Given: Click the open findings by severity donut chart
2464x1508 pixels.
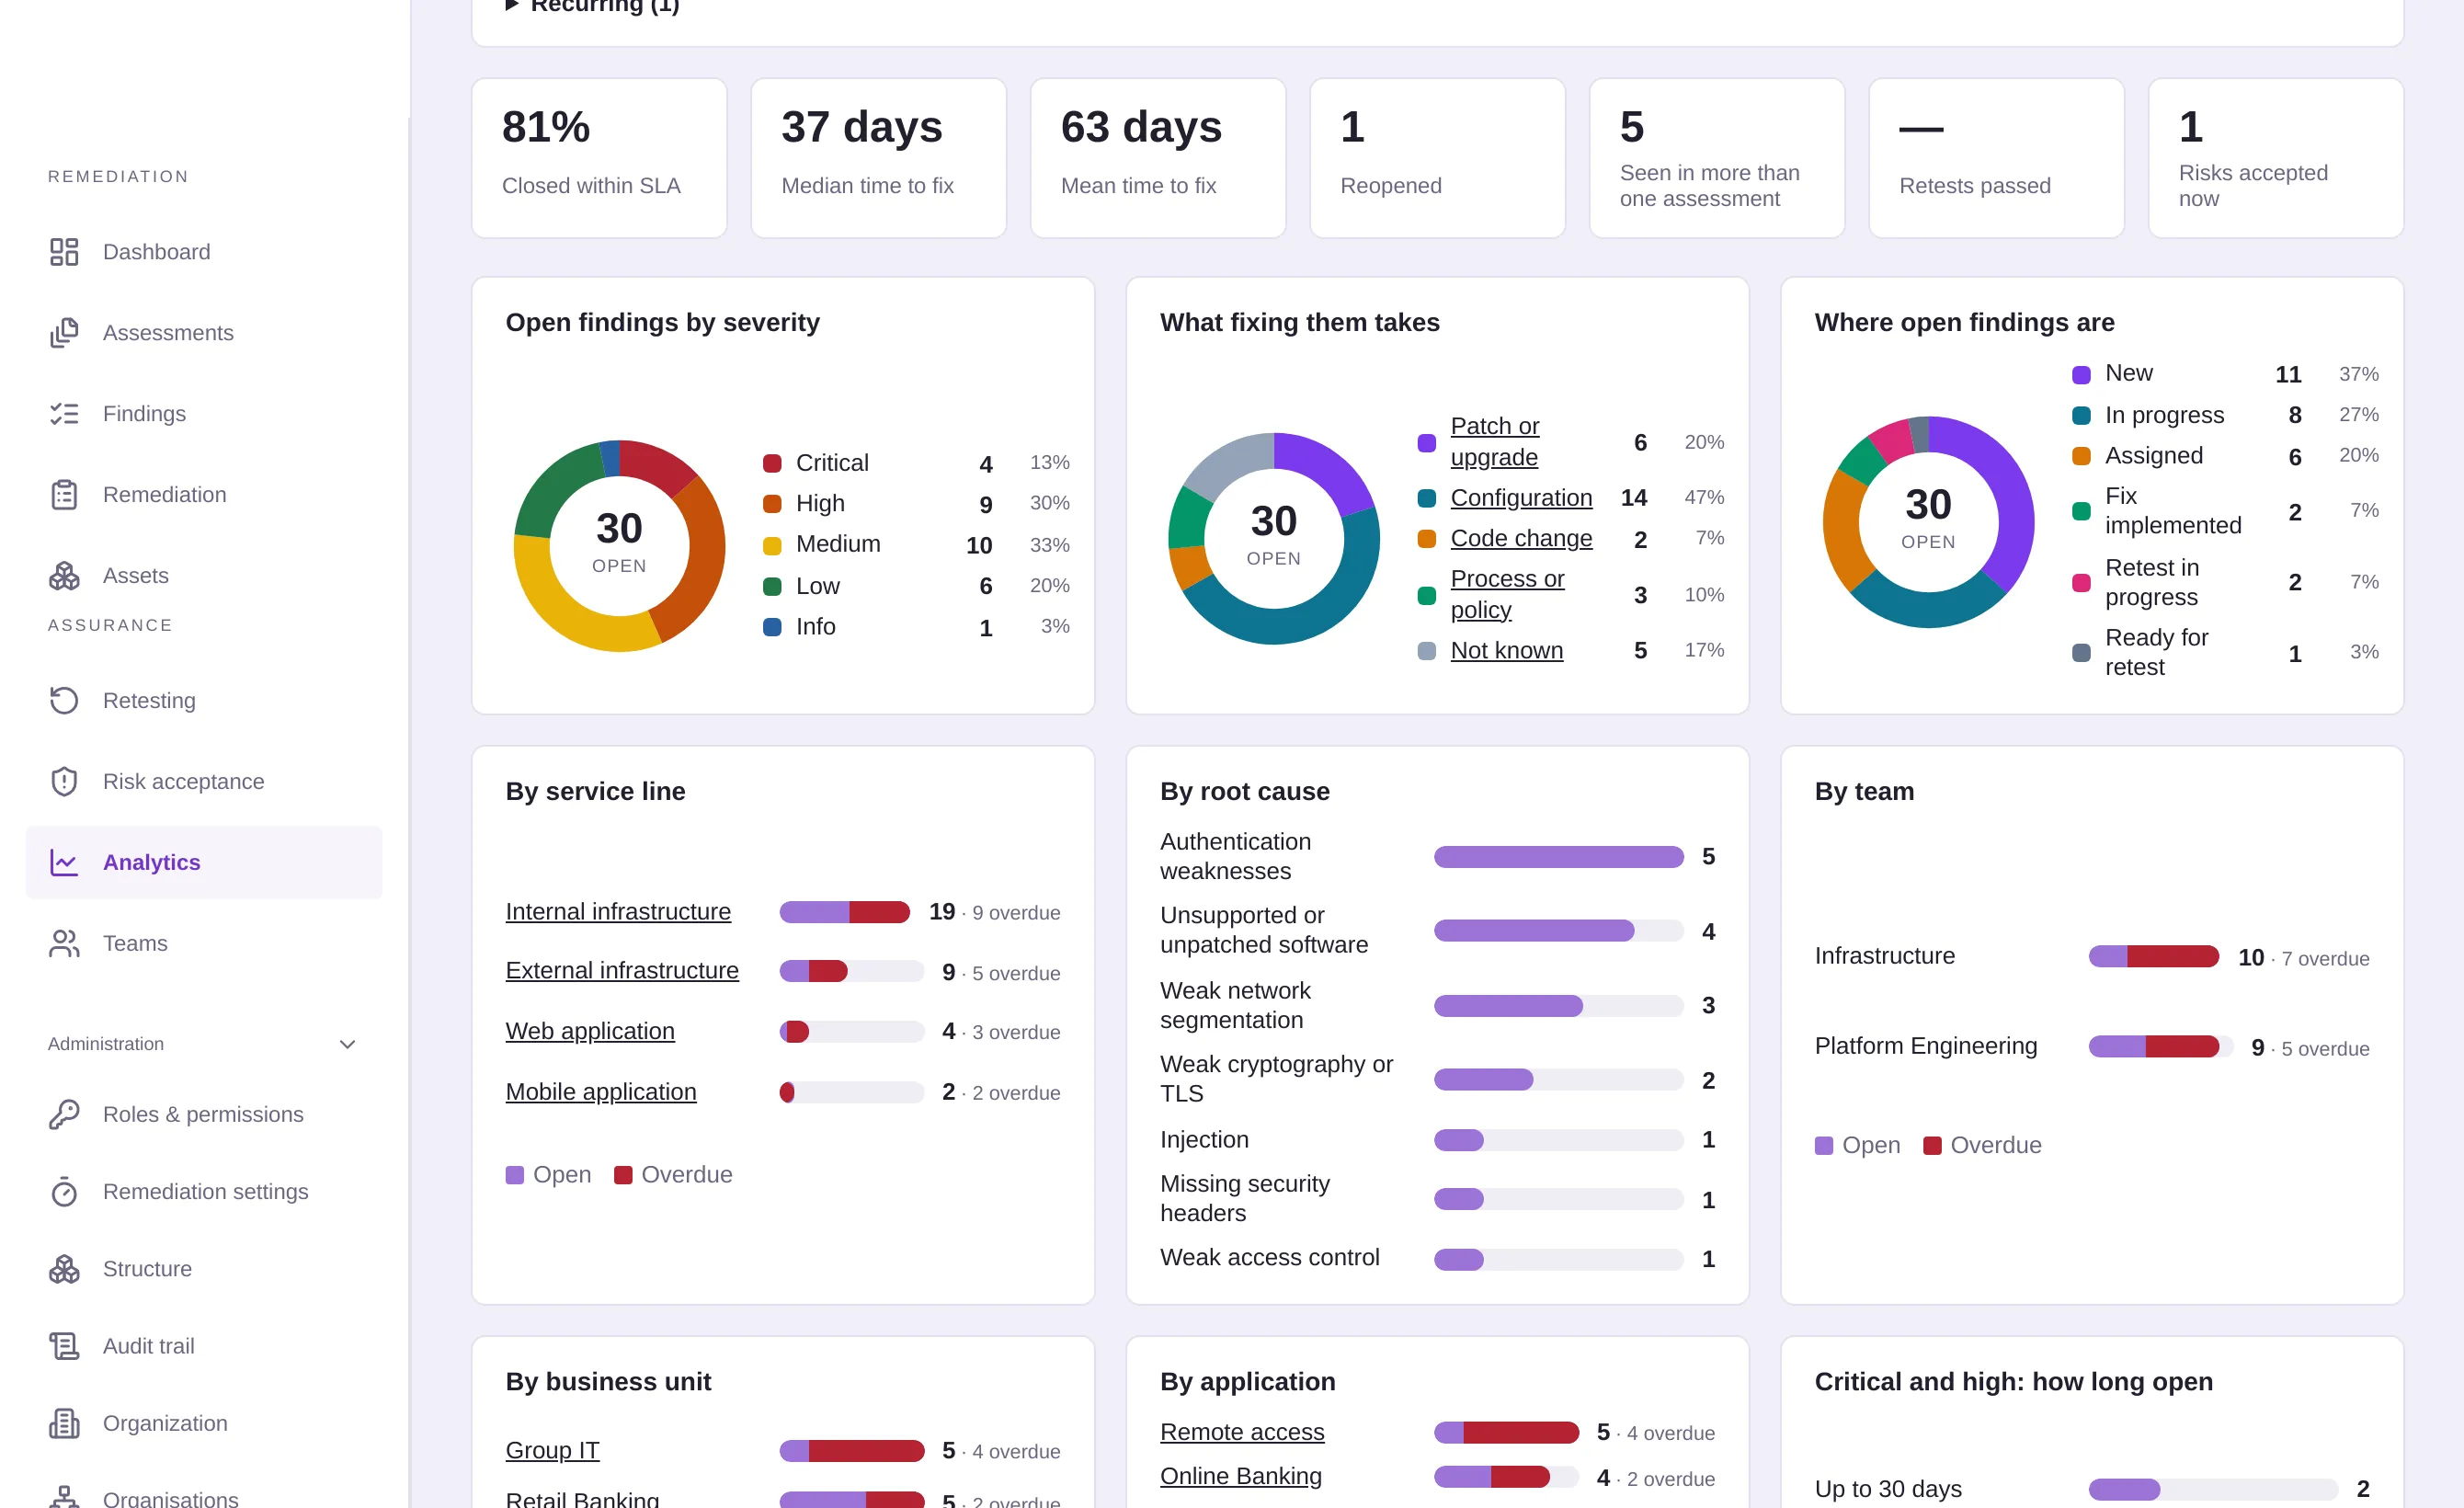Looking at the screenshot, I should 619,546.
